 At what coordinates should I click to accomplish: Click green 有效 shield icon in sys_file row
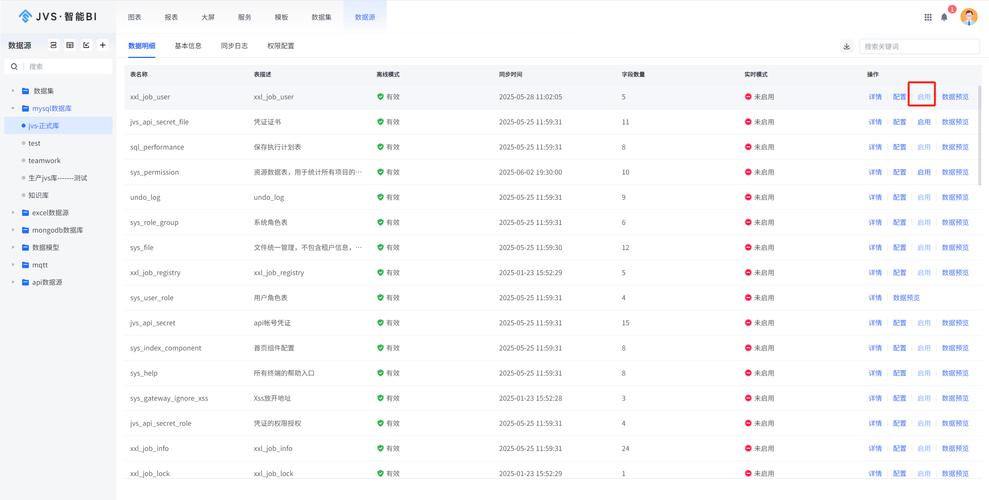(x=380, y=247)
